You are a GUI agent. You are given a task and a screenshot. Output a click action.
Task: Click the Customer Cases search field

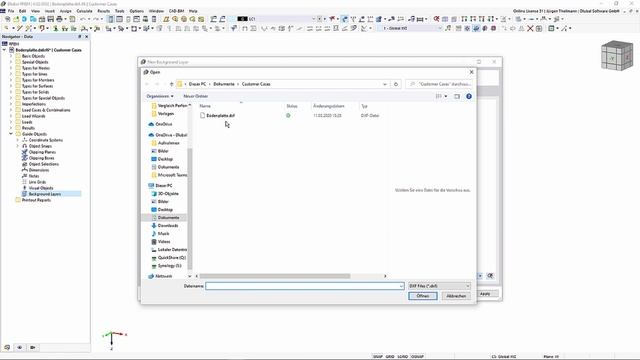click(x=440, y=84)
